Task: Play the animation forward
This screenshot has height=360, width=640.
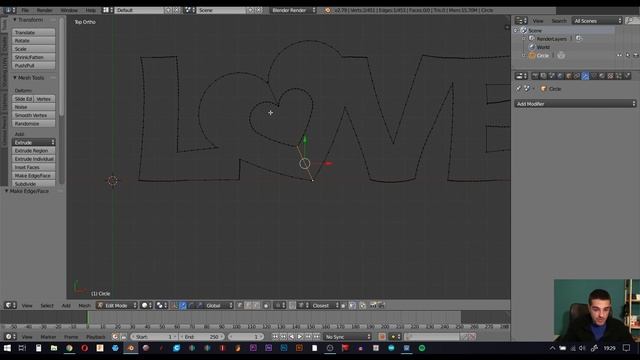Action: 300,337
